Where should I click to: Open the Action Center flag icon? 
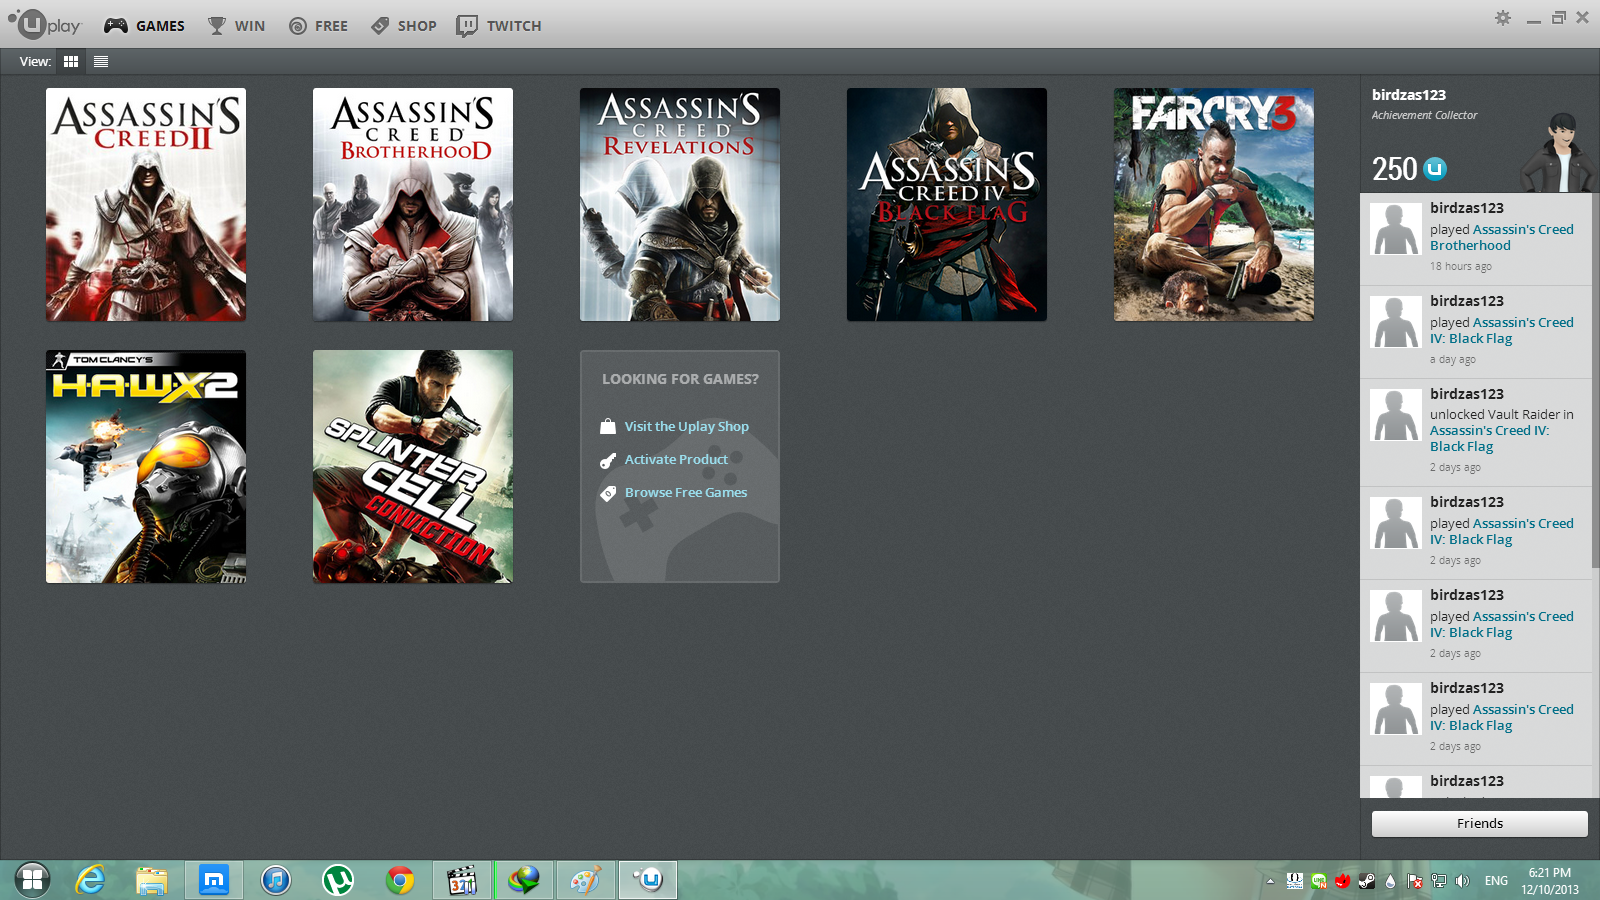[x=1414, y=881]
